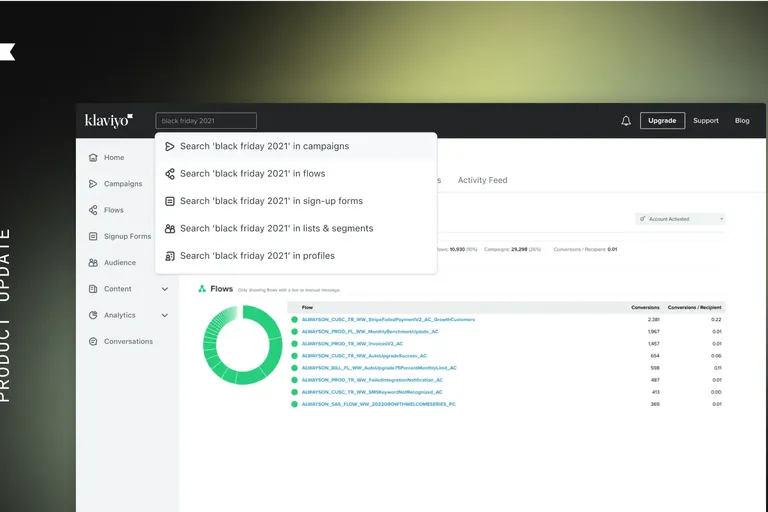The image size is (768, 512).
Task: Click green status dot of SMSKeywordNotRecognized flow
Action: coord(294,392)
